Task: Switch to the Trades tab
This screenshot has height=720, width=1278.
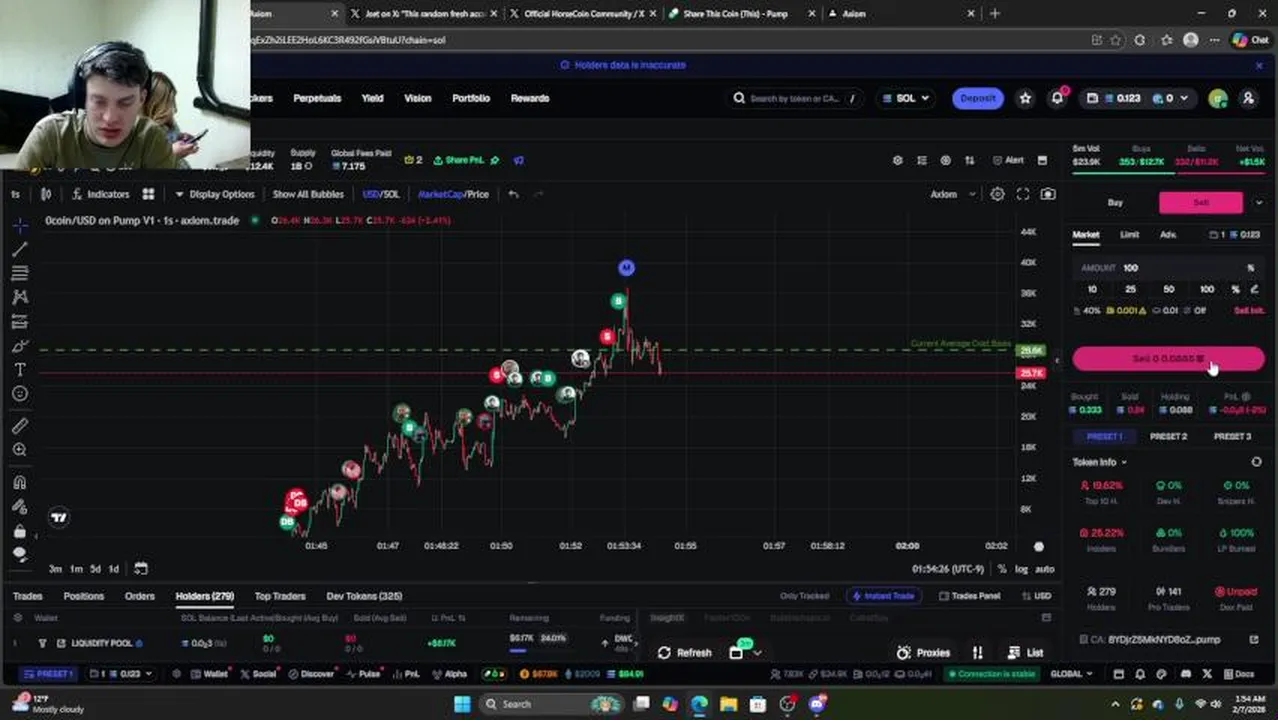Action: point(27,596)
